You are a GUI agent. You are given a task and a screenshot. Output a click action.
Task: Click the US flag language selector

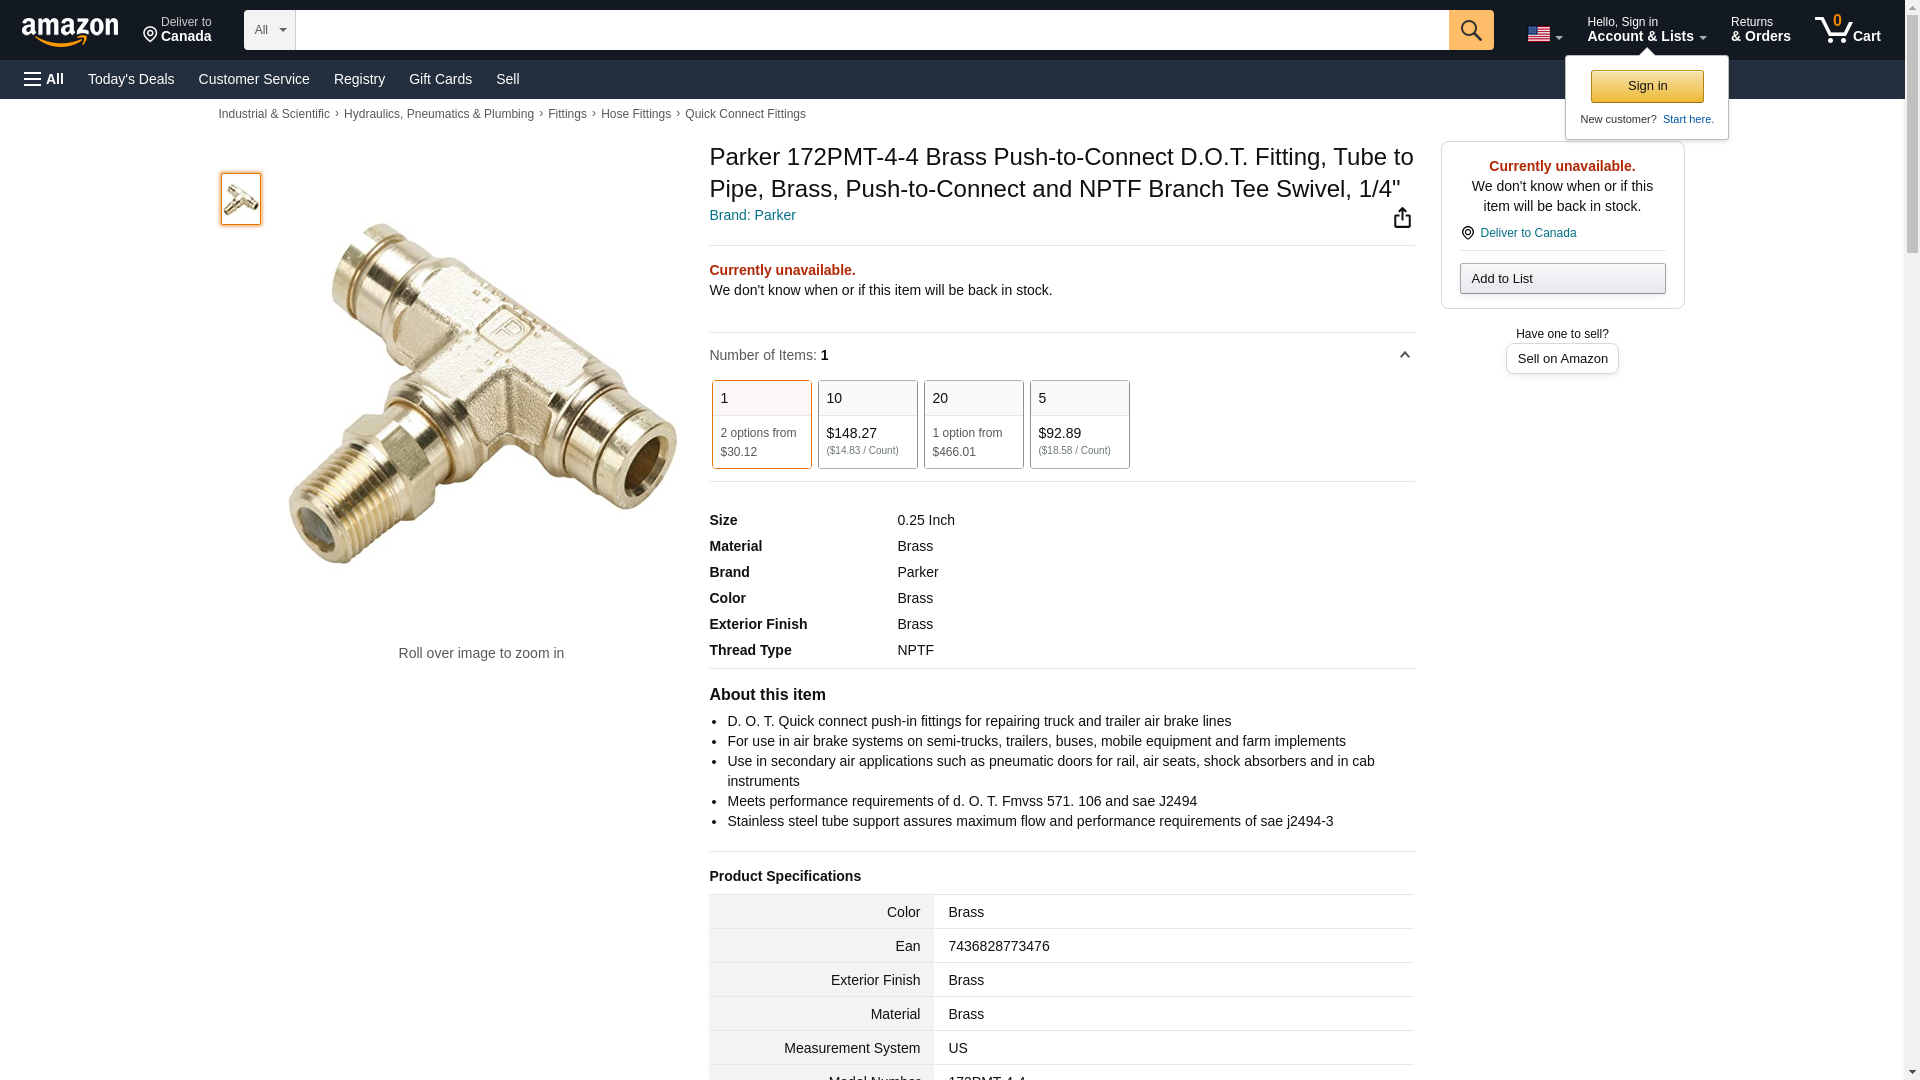pyautogui.click(x=1543, y=34)
